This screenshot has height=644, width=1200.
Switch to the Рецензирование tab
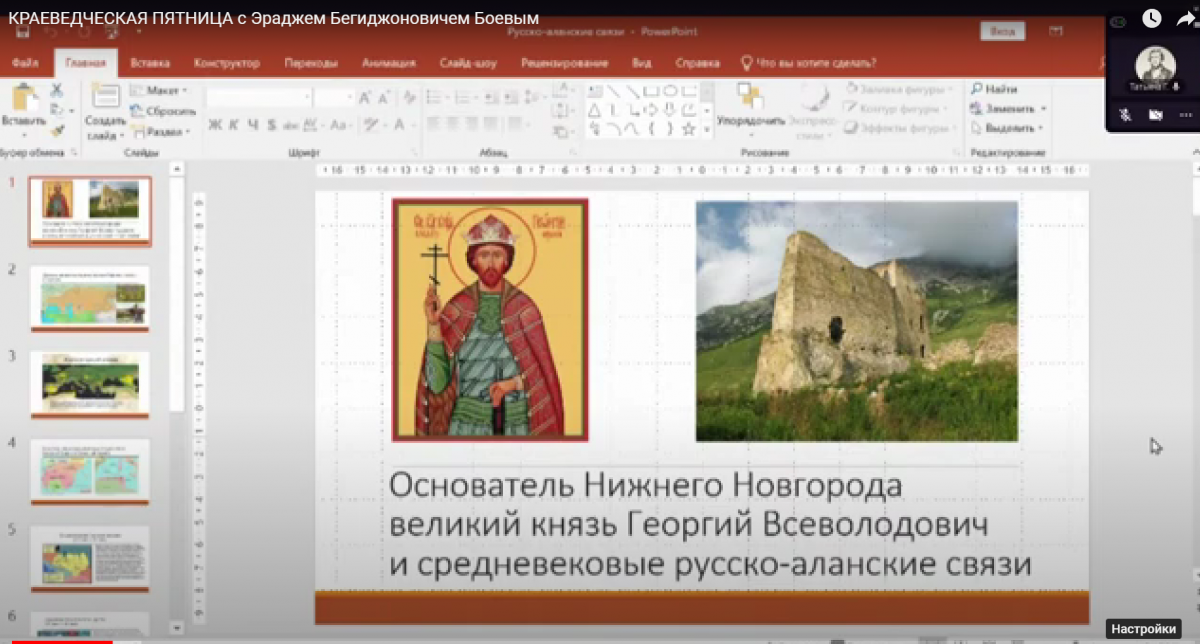click(566, 63)
